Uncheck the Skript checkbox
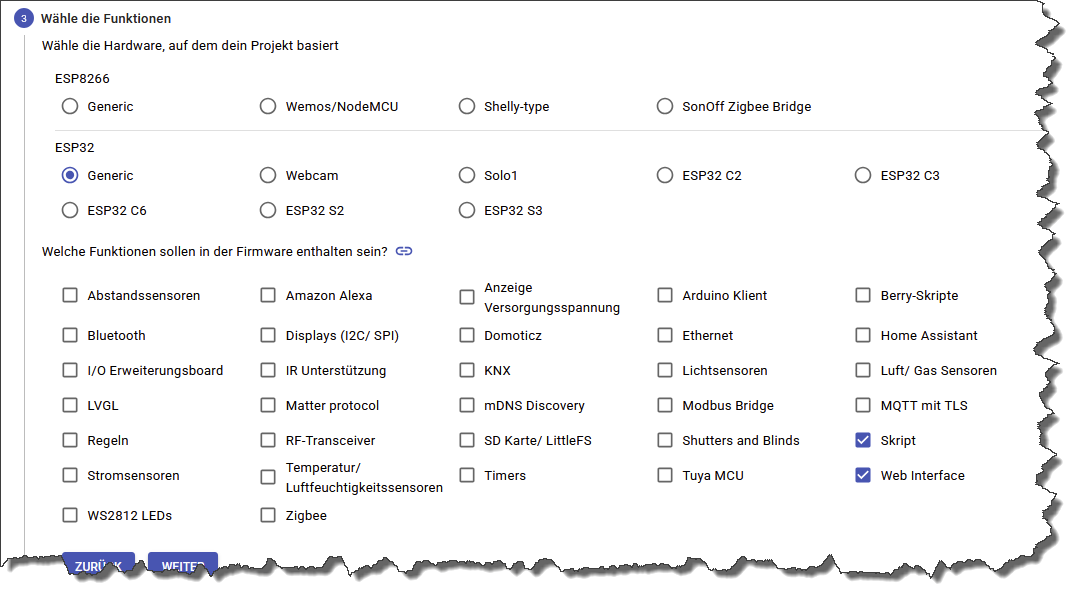 [863, 440]
